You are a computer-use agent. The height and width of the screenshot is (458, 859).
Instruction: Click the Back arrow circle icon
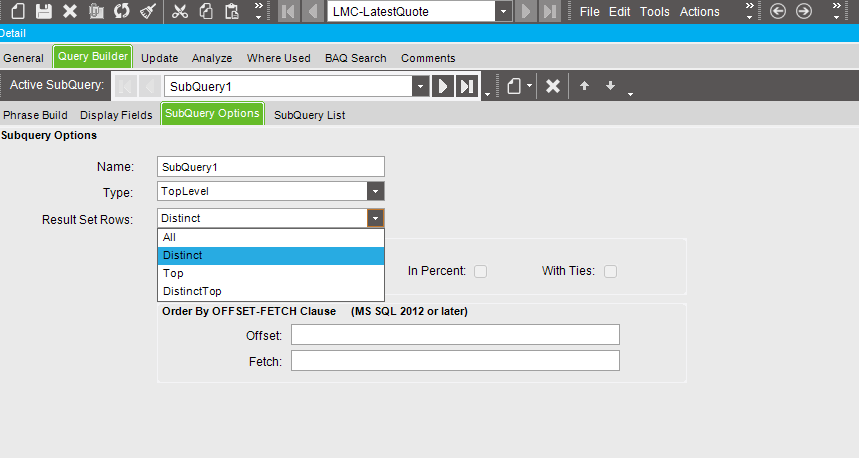pyautogui.click(x=777, y=11)
